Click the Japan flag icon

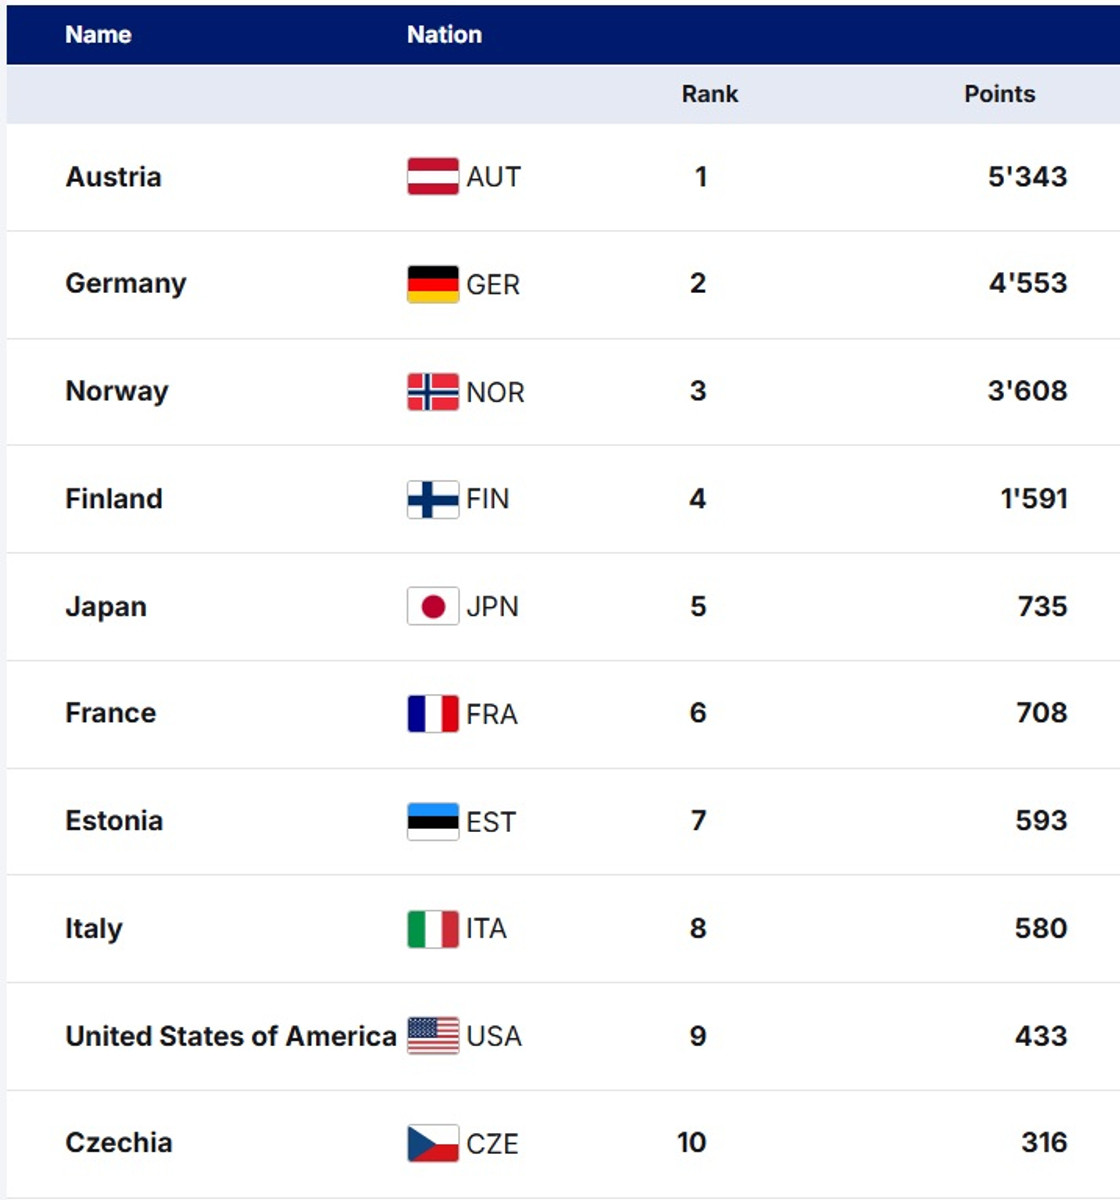(433, 606)
